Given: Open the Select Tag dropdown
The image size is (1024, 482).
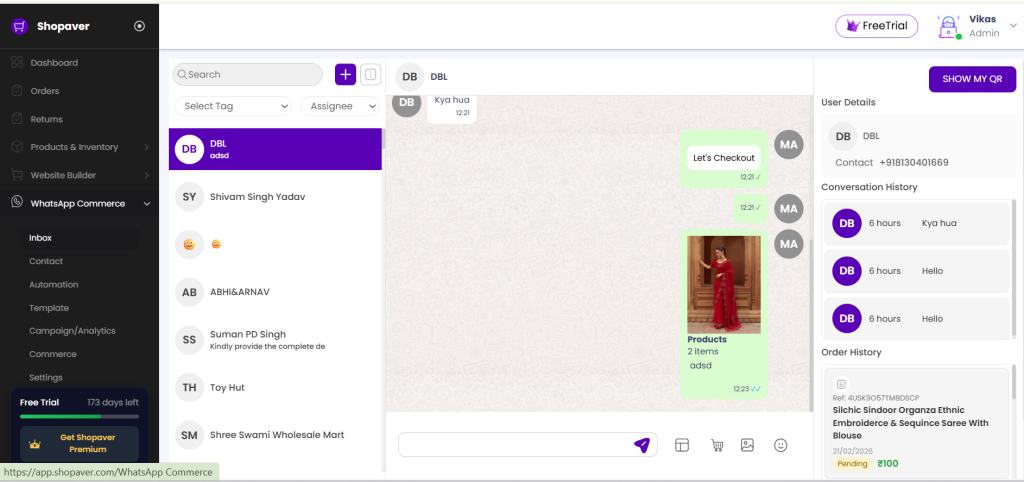Looking at the screenshot, I should click(233, 106).
